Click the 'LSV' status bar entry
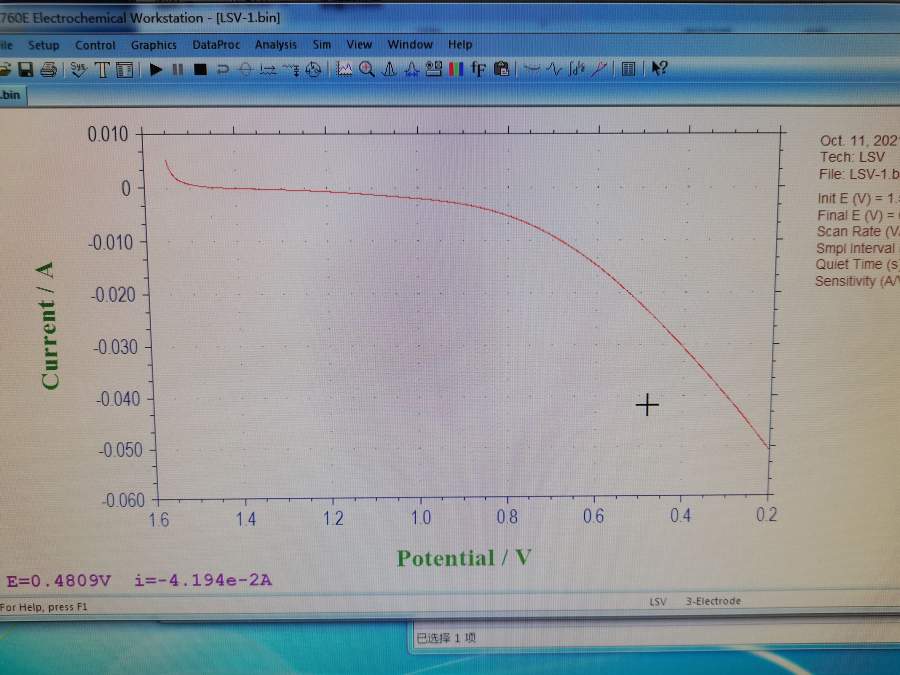The image size is (900, 675). pos(658,602)
